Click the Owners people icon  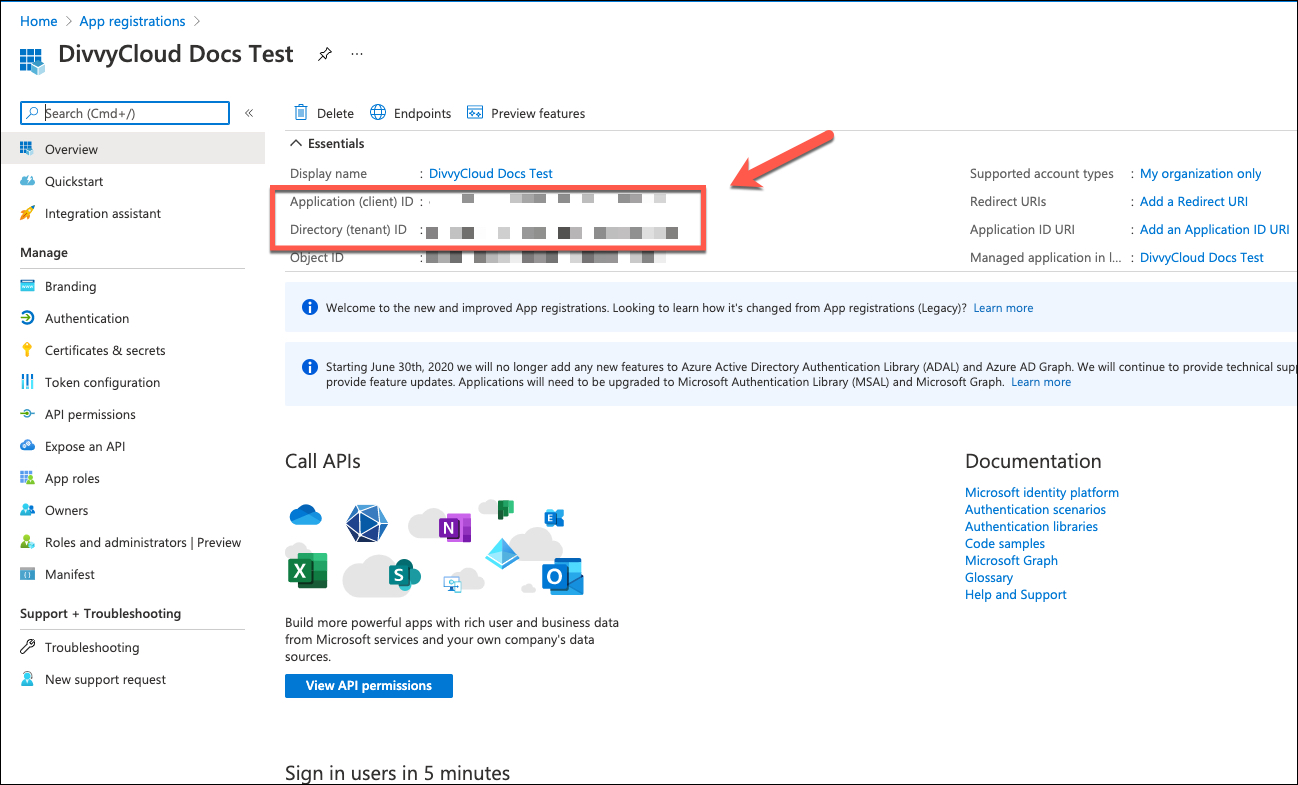coord(27,510)
